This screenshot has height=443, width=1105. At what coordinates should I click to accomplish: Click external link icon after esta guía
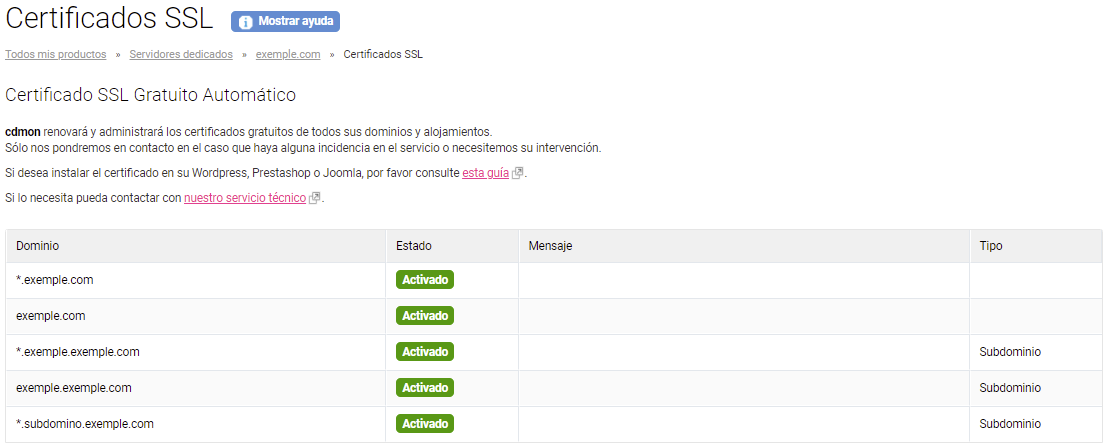517,173
